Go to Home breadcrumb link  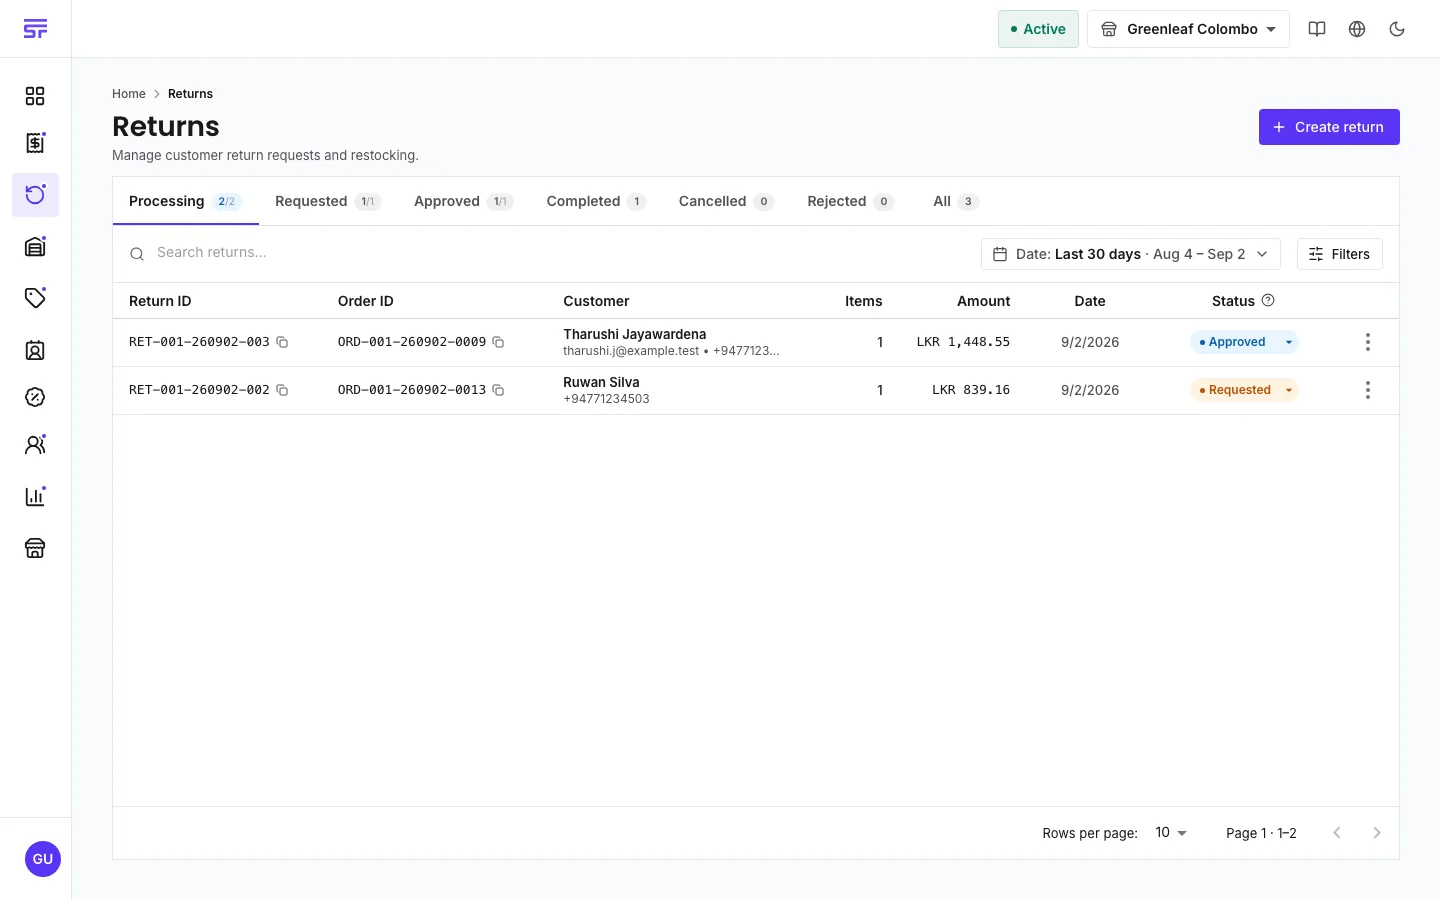pos(129,94)
